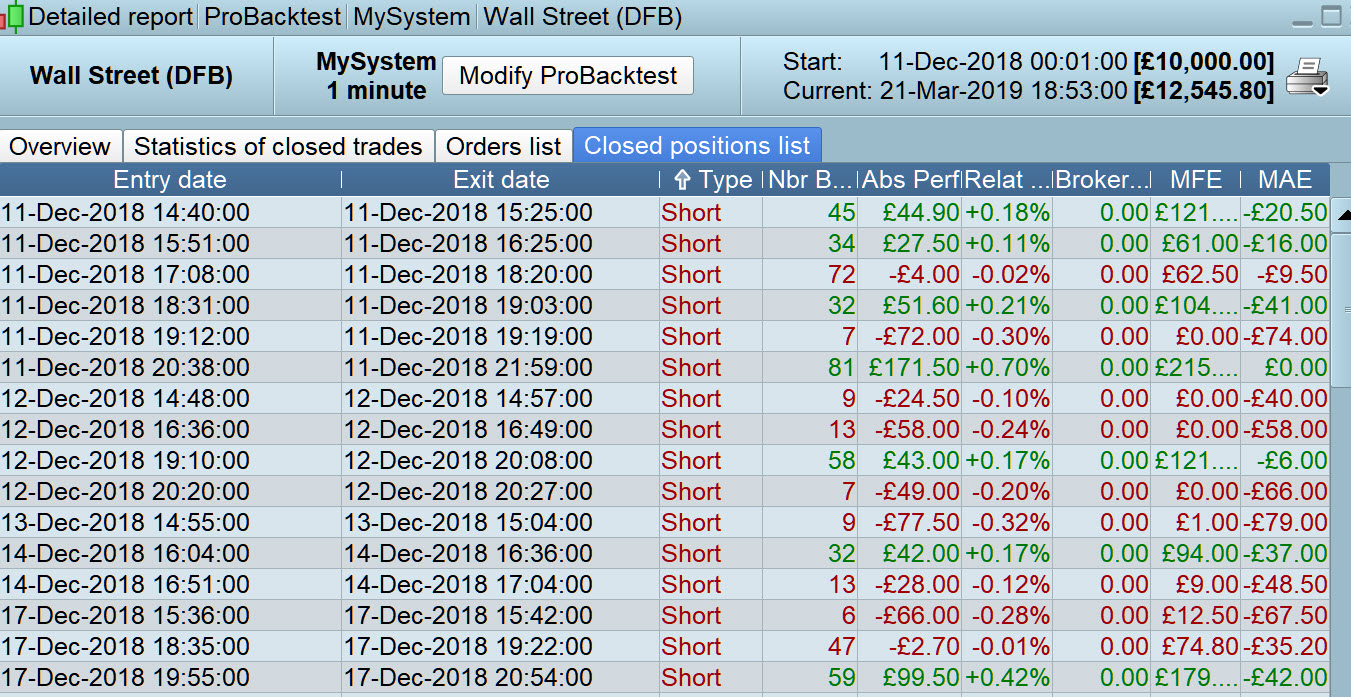Sort by Abs Perf column header

(910, 180)
